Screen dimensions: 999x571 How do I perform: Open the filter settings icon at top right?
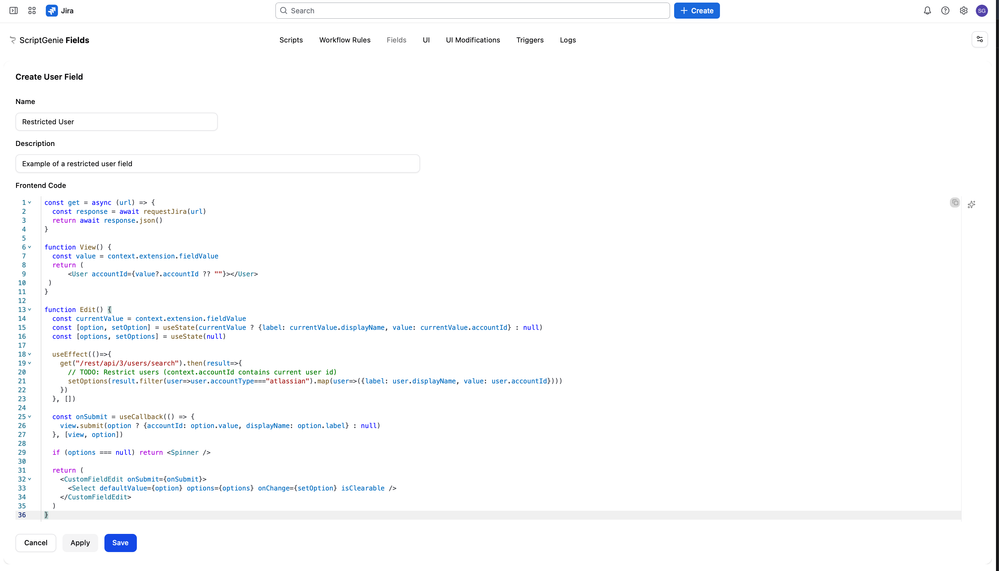click(x=980, y=40)
